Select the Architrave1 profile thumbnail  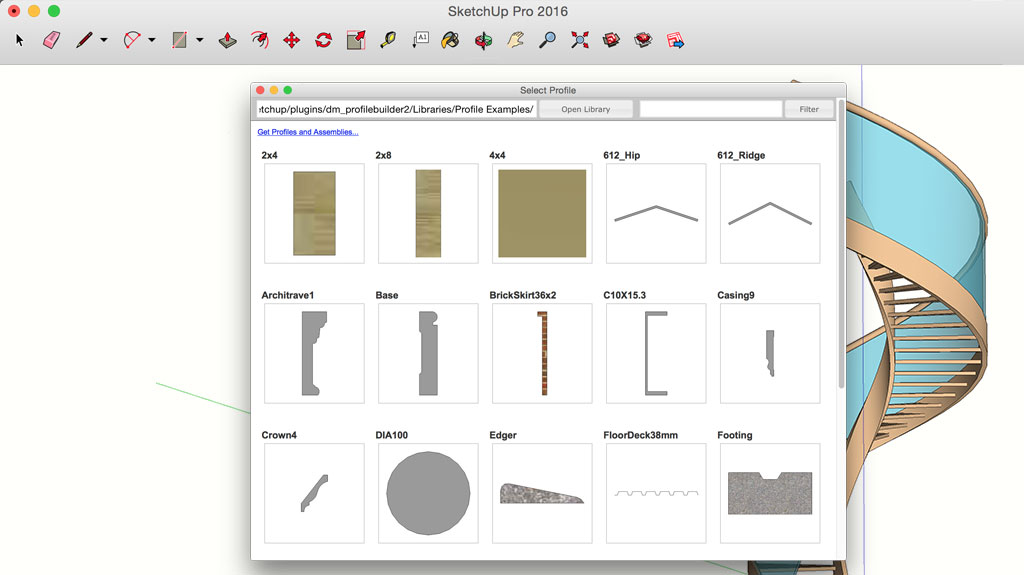314,353
